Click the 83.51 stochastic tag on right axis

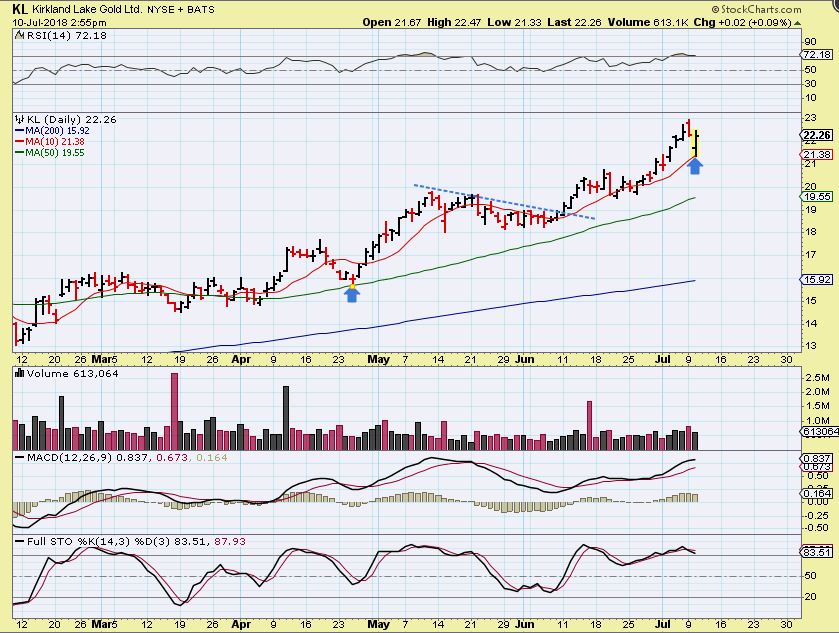point(817,552)
